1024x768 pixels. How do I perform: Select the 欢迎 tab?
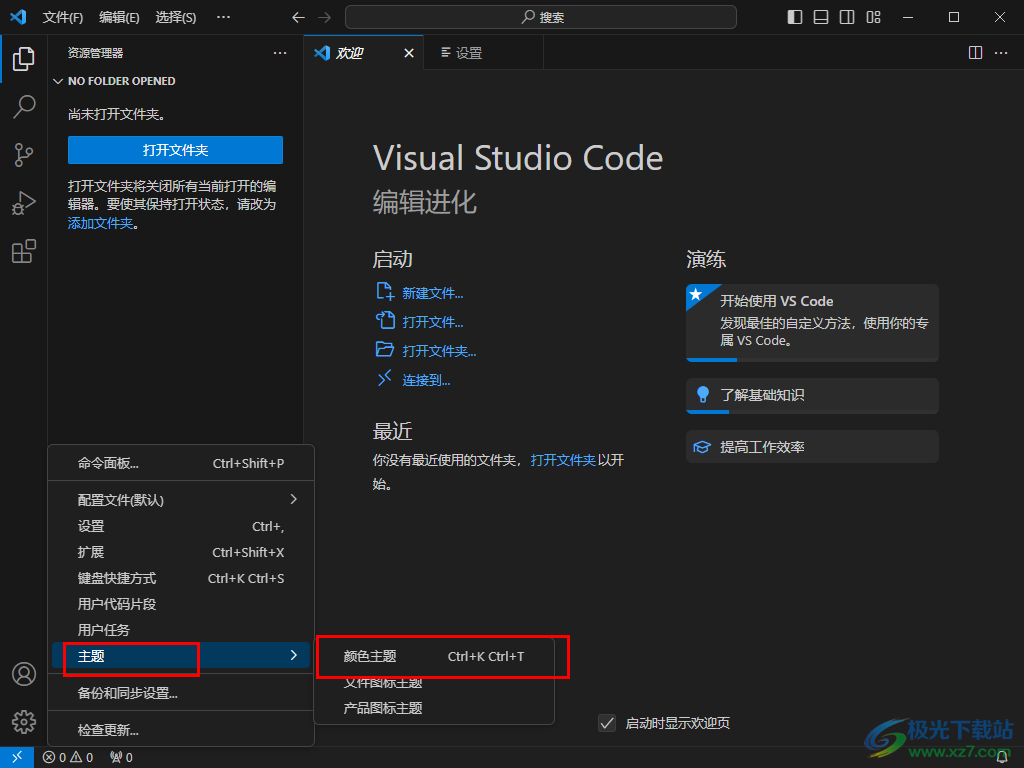point(363,53)
